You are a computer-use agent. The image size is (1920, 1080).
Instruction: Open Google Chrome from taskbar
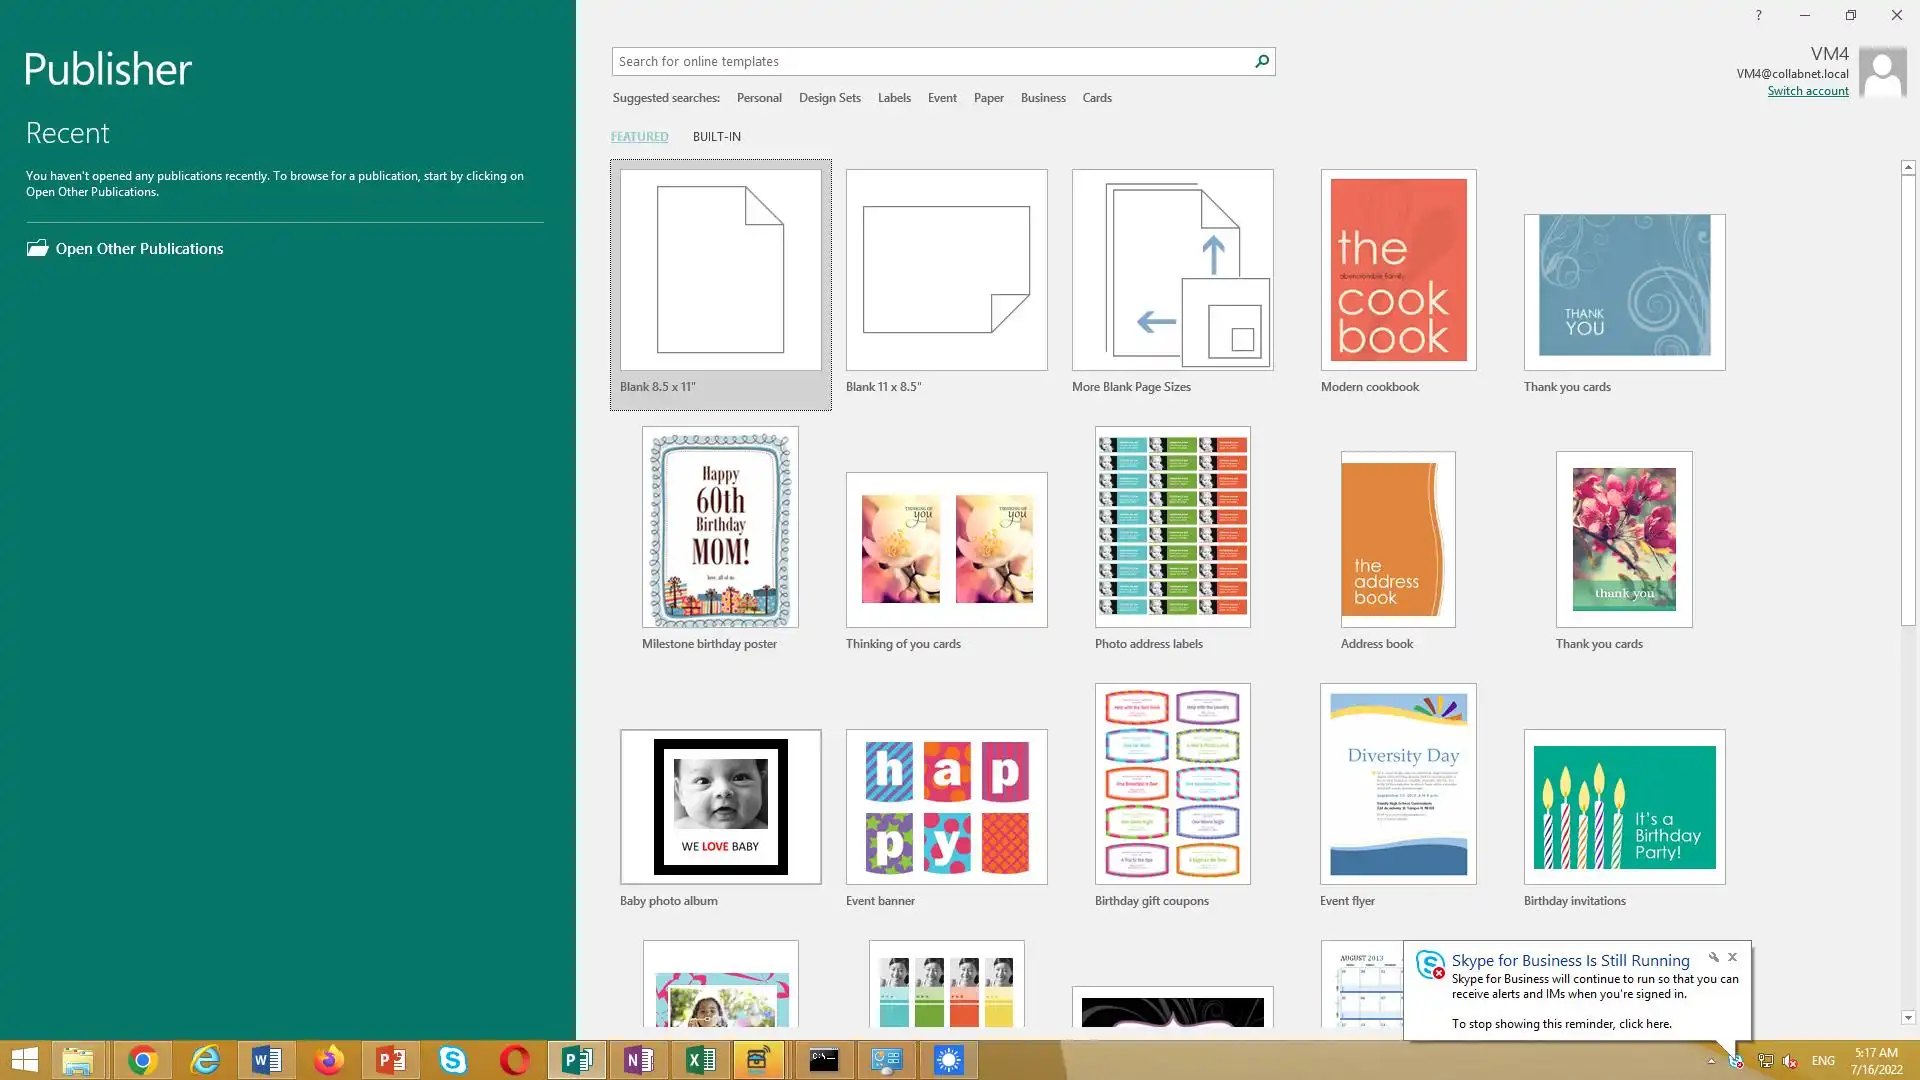(142, 1060)
